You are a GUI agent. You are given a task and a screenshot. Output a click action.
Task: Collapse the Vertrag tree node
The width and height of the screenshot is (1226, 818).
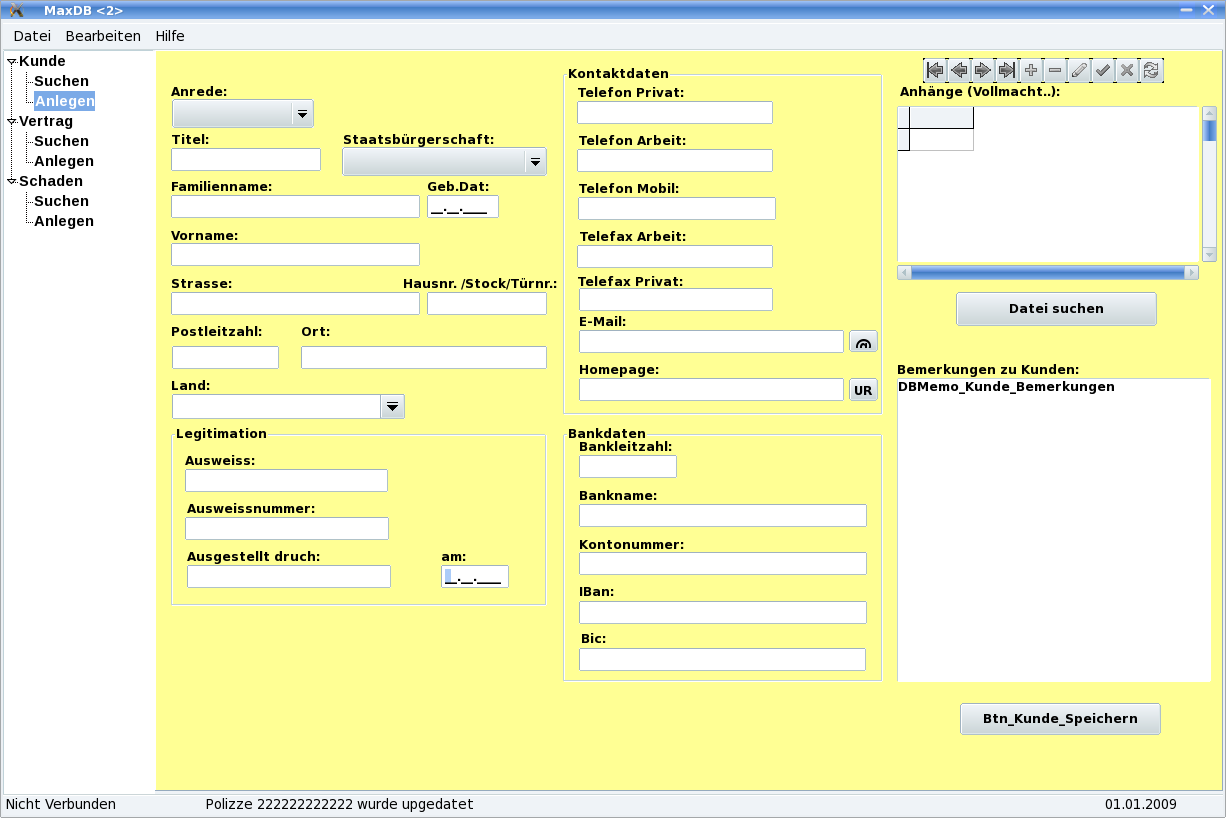click(x=12, y=121)
